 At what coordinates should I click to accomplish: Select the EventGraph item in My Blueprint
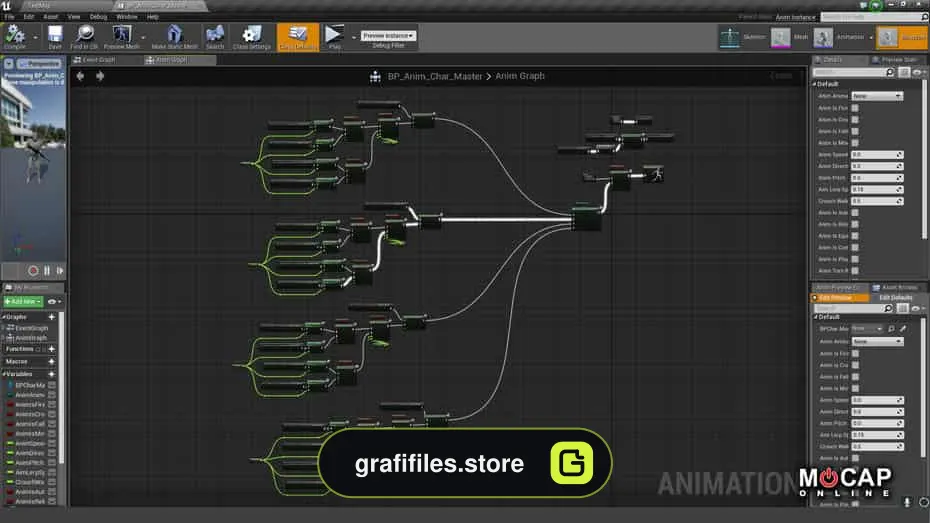[x=31, y=328]
